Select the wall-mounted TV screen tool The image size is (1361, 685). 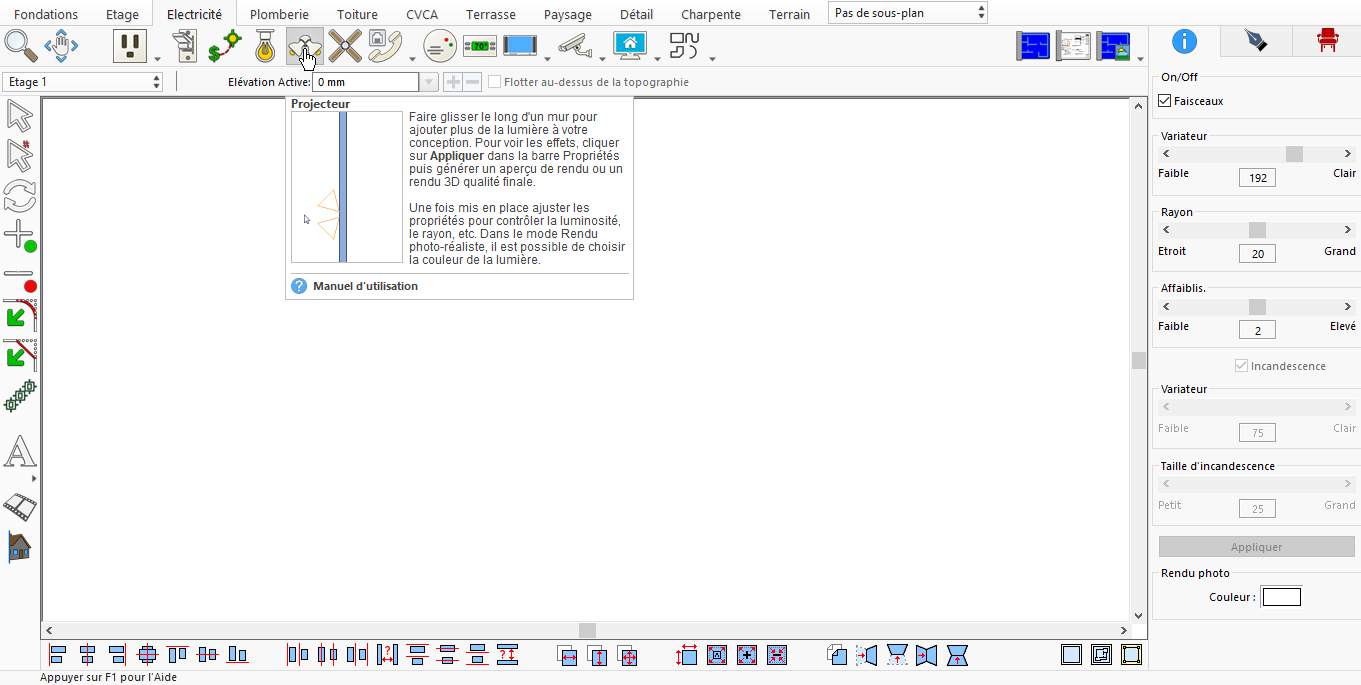[520, 45]
